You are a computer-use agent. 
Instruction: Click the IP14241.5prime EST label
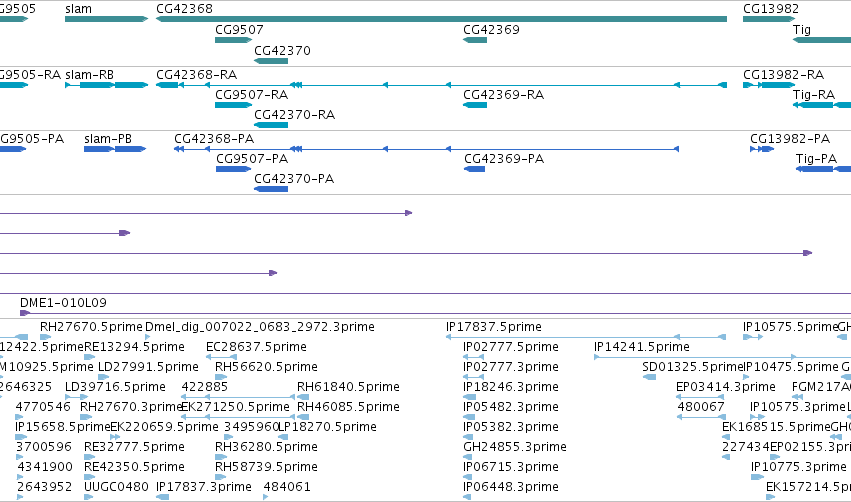click(x=642, y=347)
